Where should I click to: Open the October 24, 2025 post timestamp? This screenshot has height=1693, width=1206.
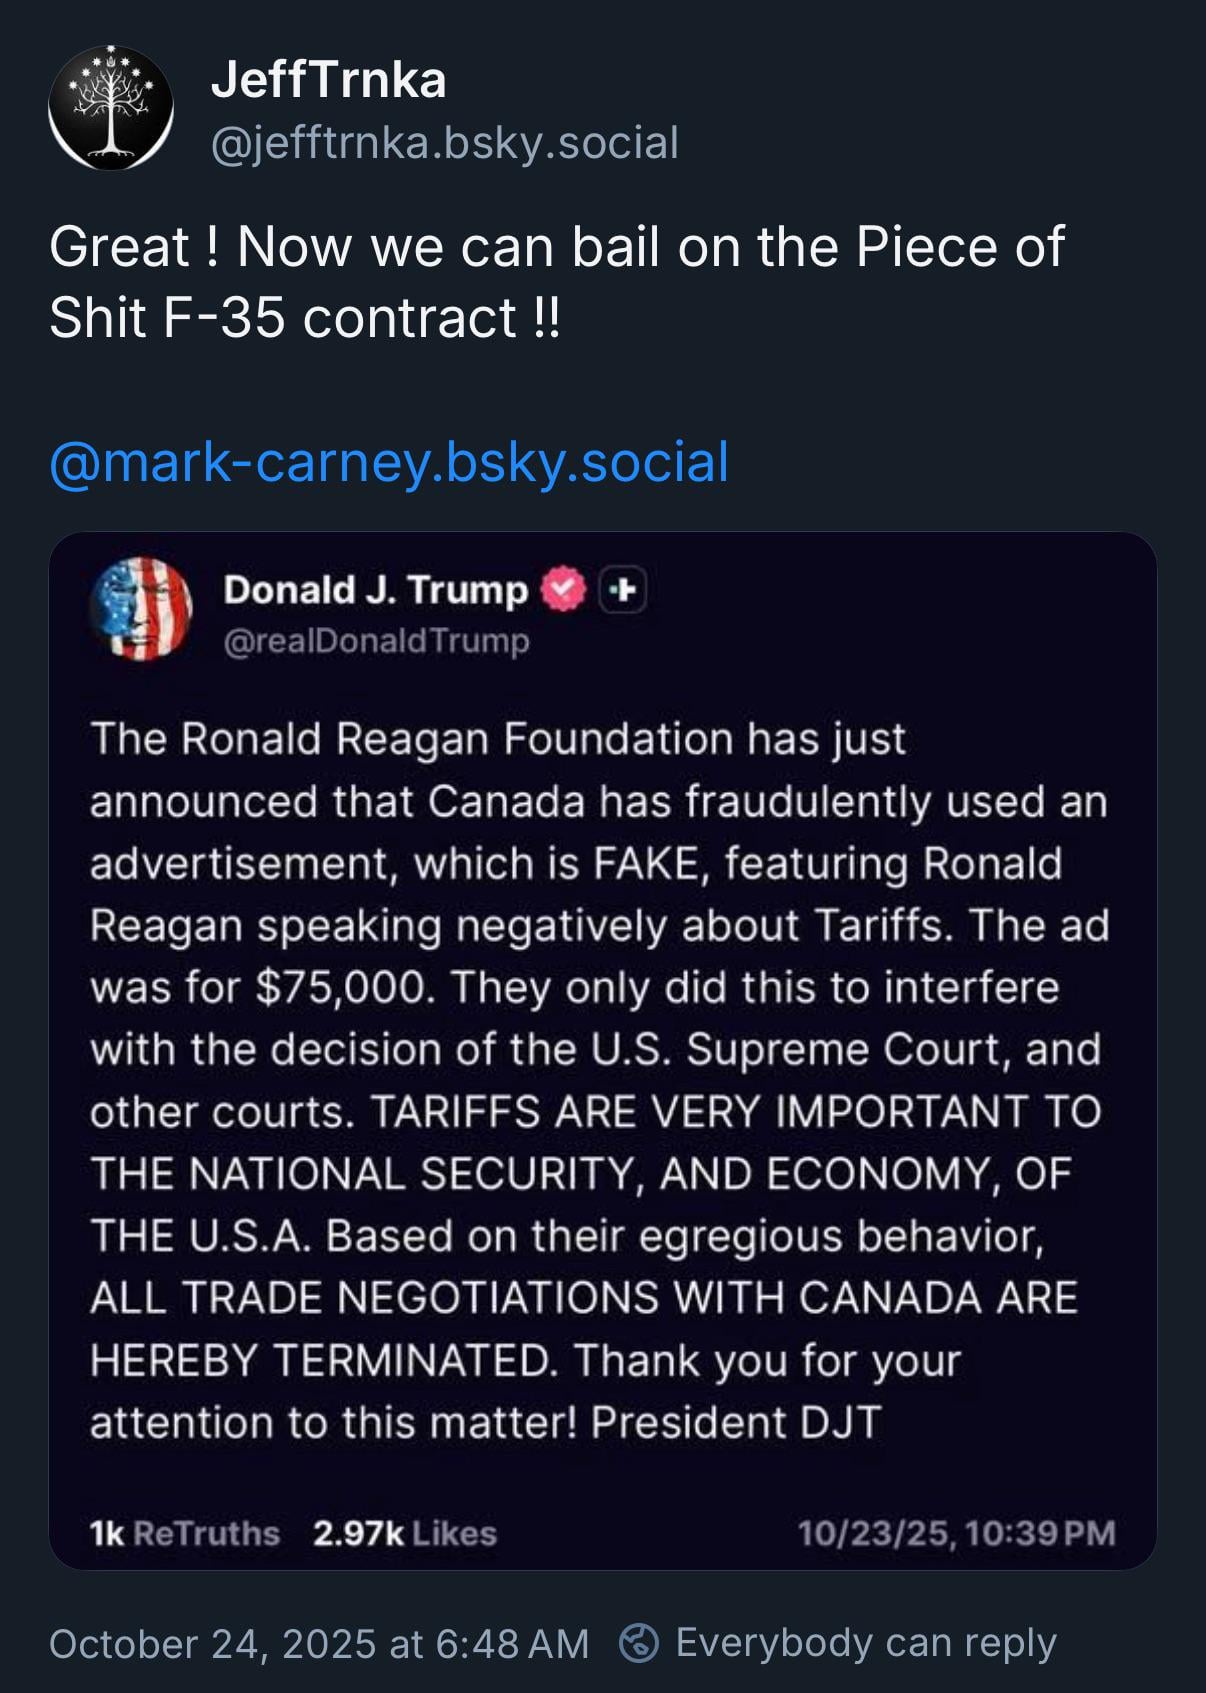(318, 1644)
